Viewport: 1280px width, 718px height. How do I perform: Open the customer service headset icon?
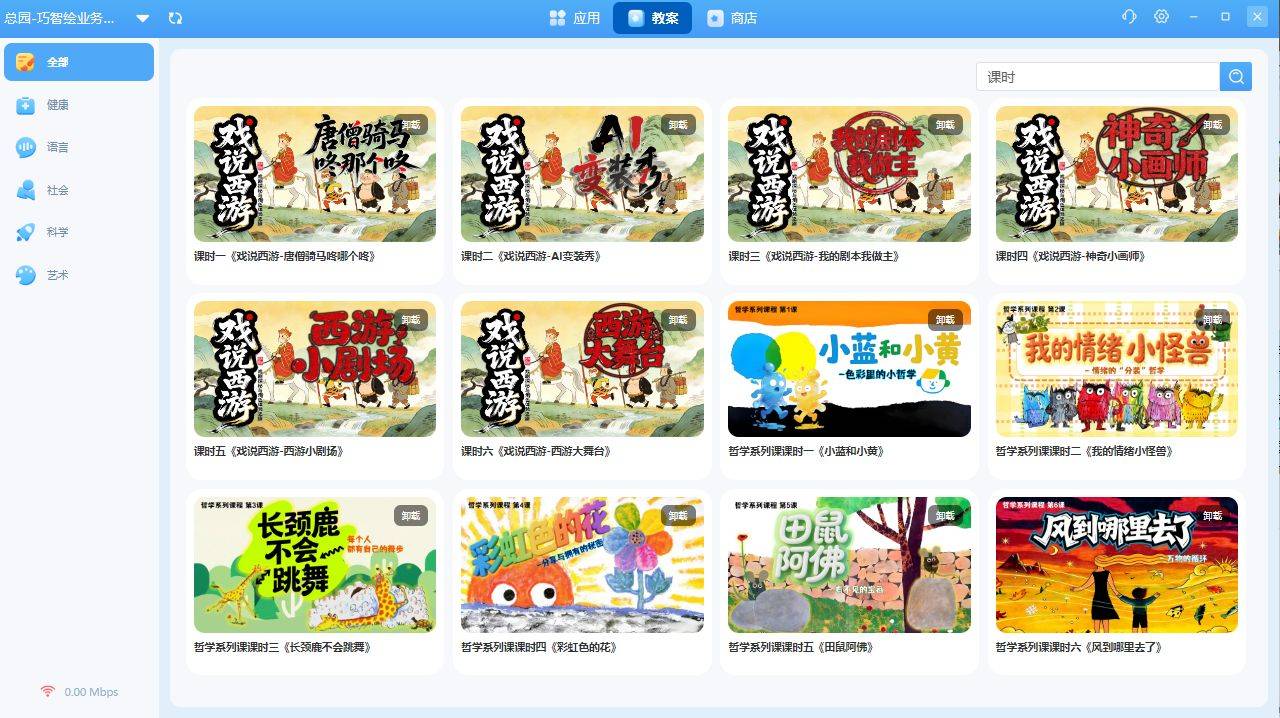[x=1129, y=17]
